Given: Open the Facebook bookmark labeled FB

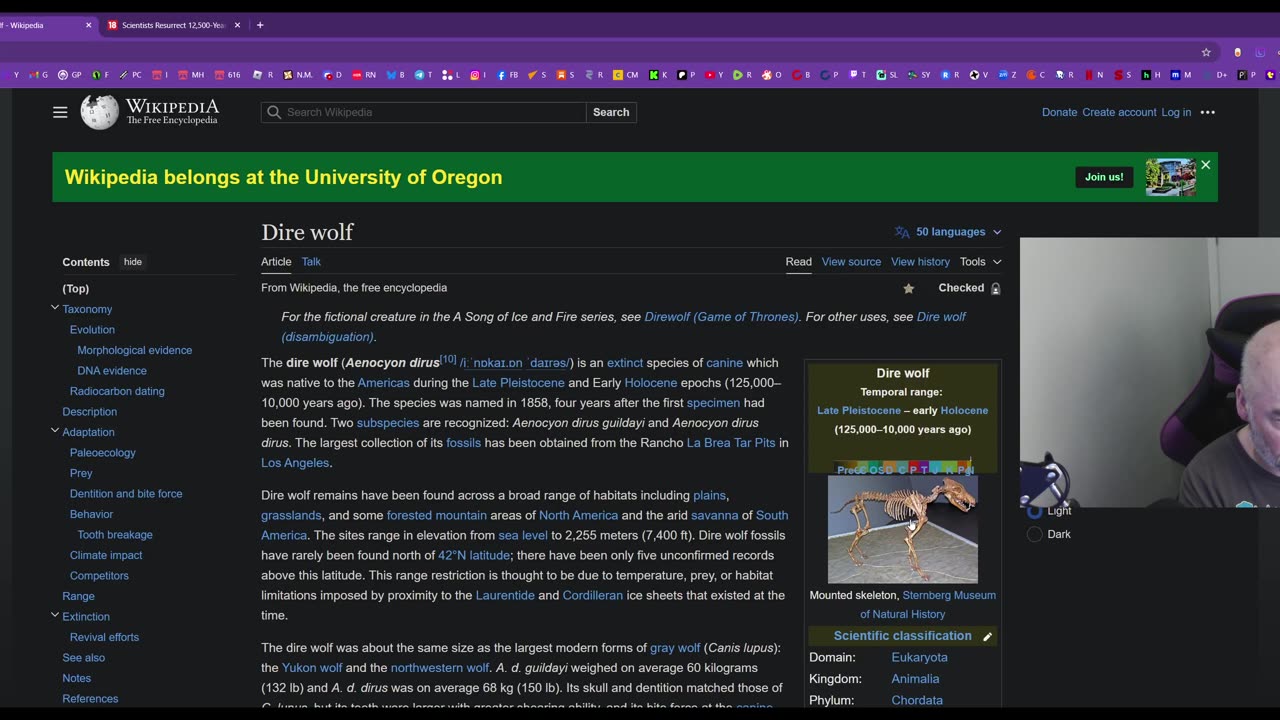Looking at the screenshot, I should [507, 74].
